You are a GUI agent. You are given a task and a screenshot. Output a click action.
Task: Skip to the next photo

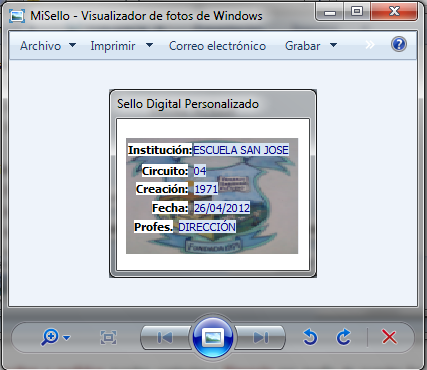(x=260, y=338)
